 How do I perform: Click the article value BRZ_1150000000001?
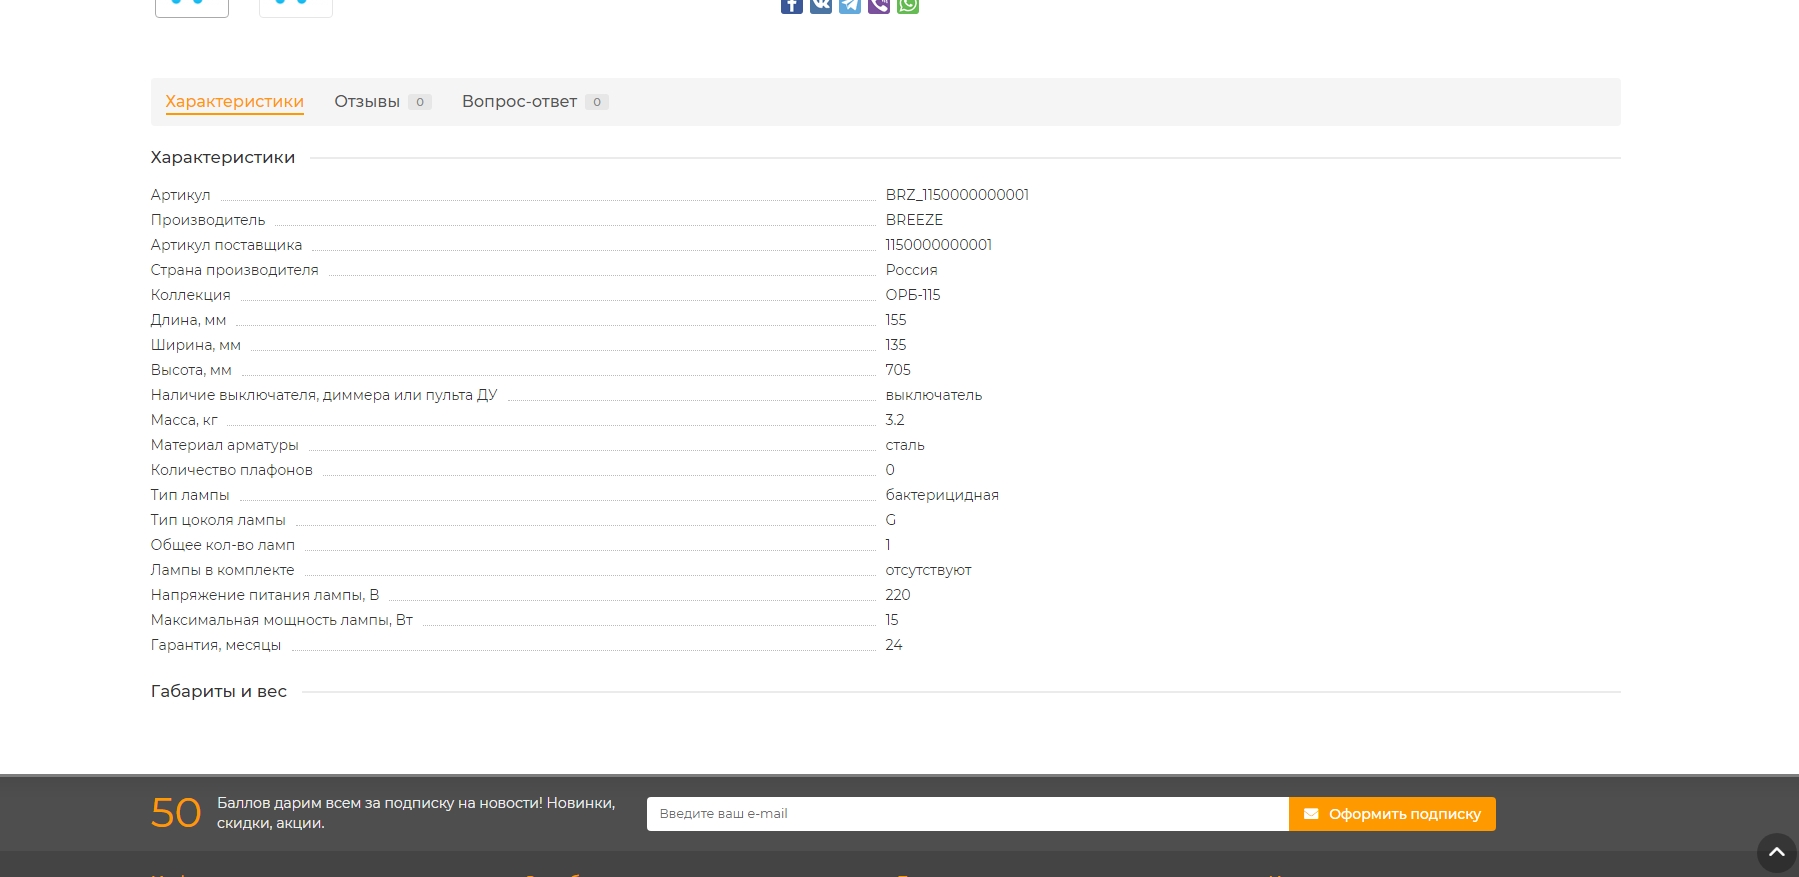957,195
